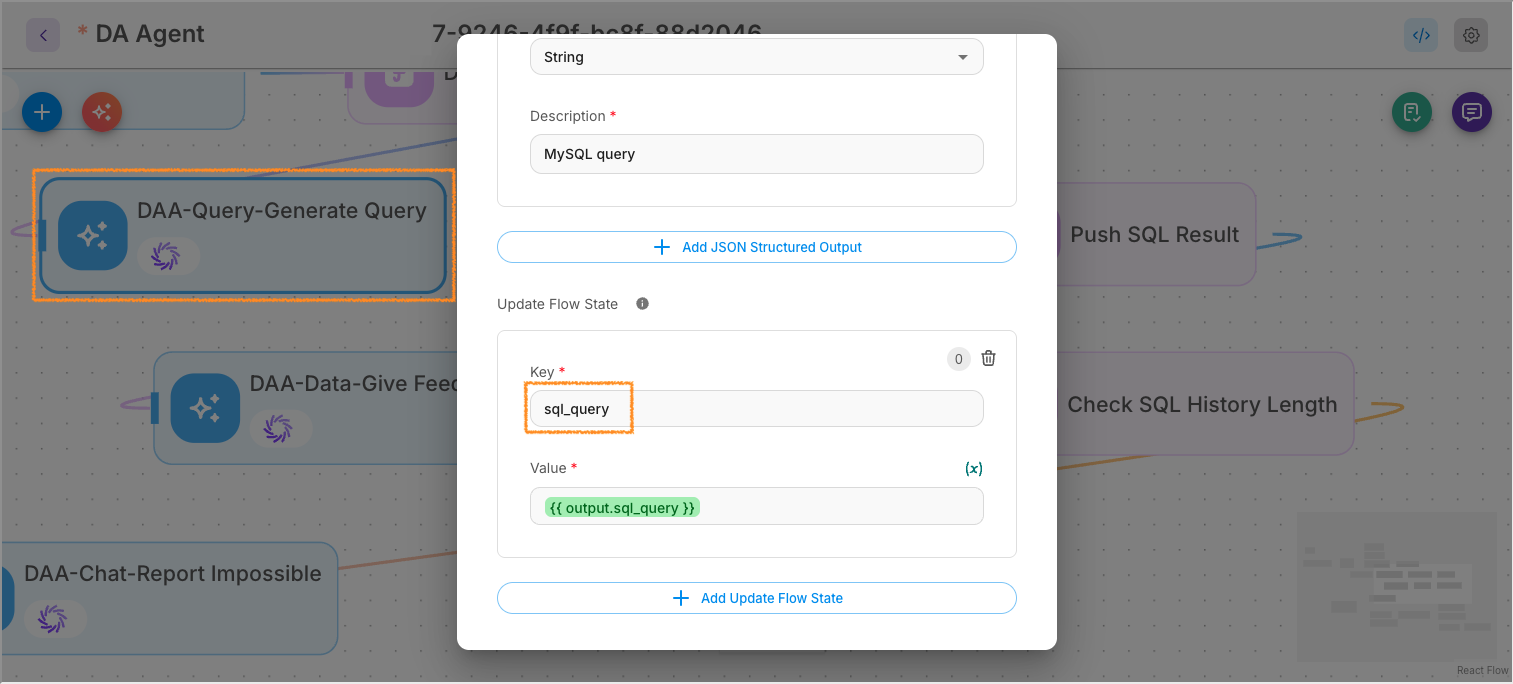Click the Description field containing MySQL query

(x=756, y=154)
